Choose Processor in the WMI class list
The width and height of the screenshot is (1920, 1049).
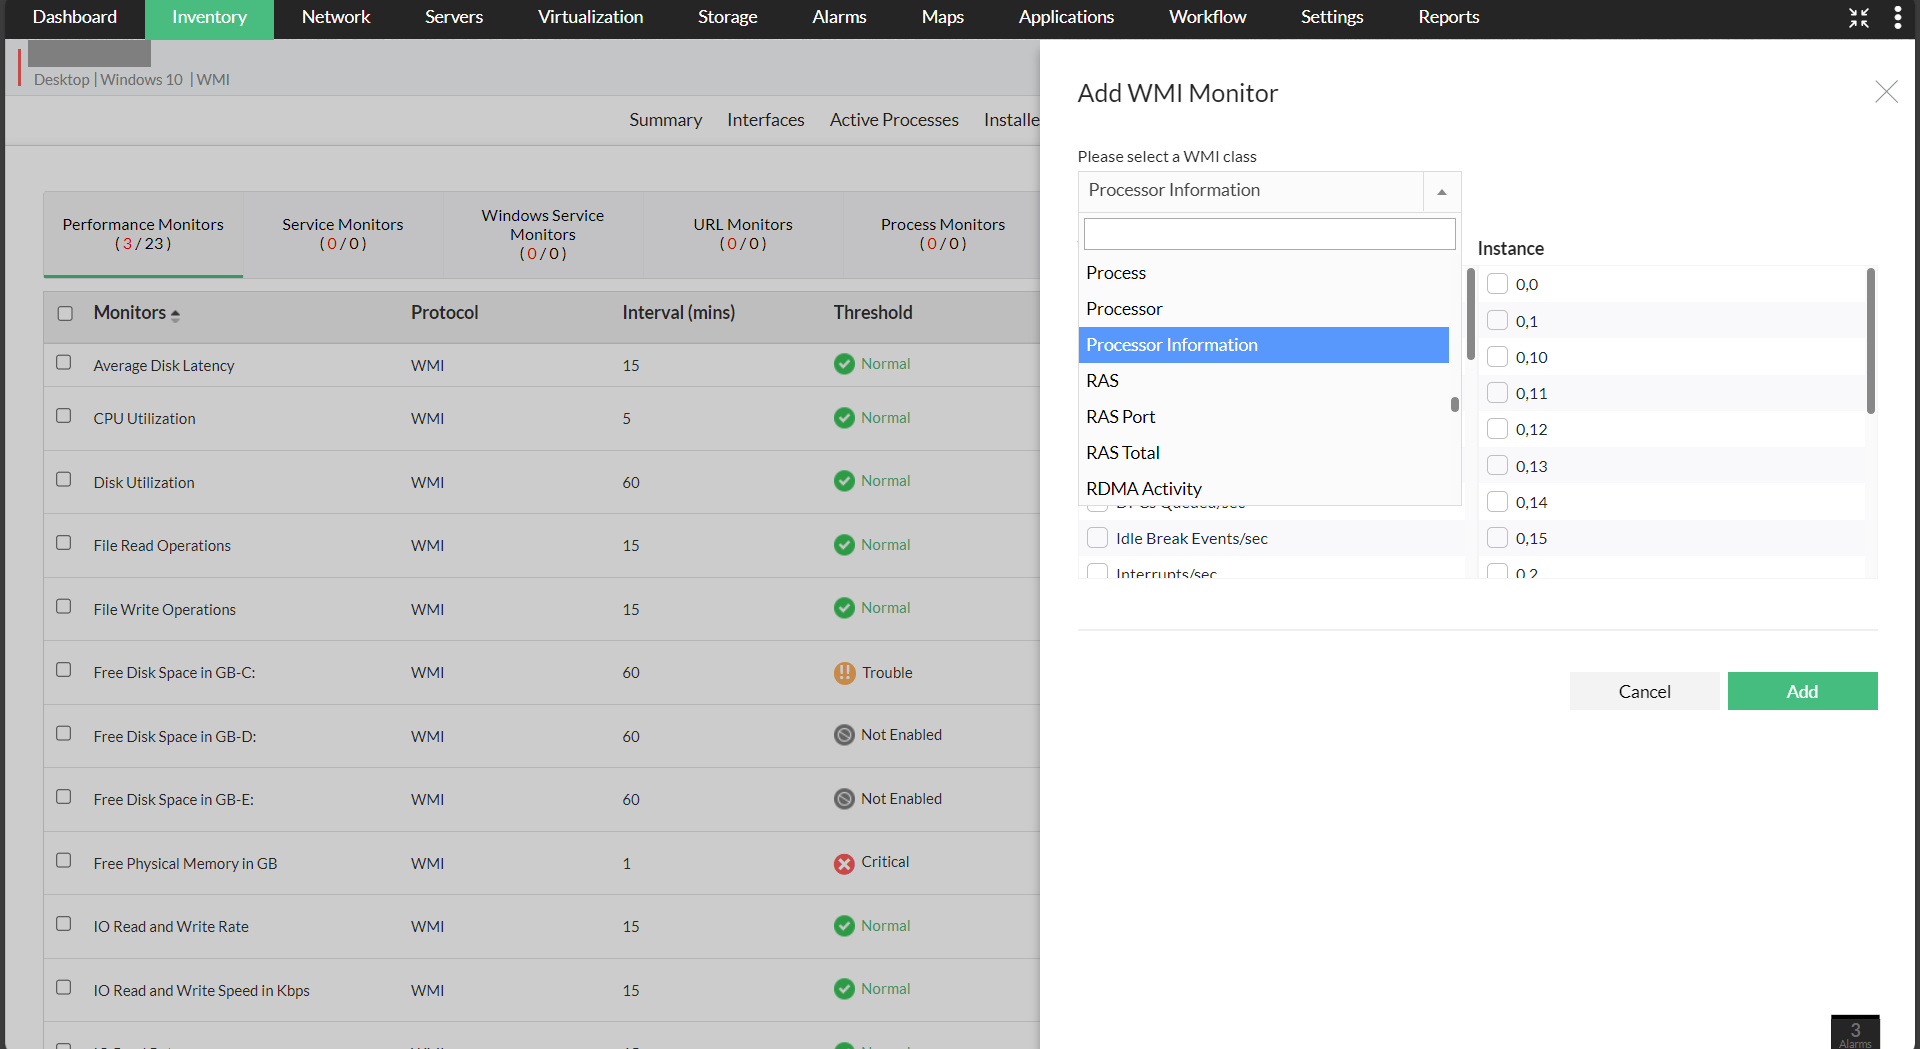(x=1124, y=309)
